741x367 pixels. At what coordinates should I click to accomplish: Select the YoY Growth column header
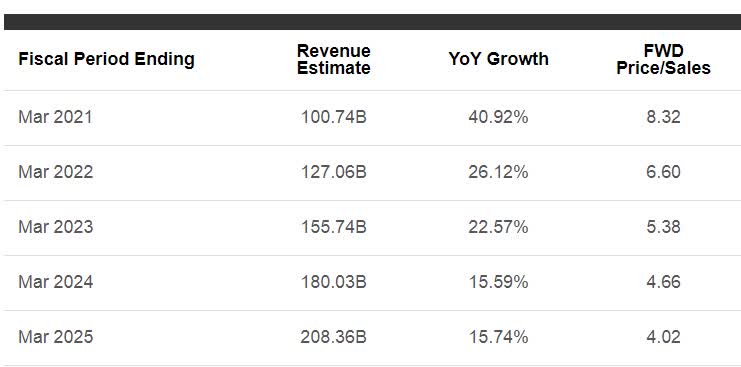tap(499, 59)
